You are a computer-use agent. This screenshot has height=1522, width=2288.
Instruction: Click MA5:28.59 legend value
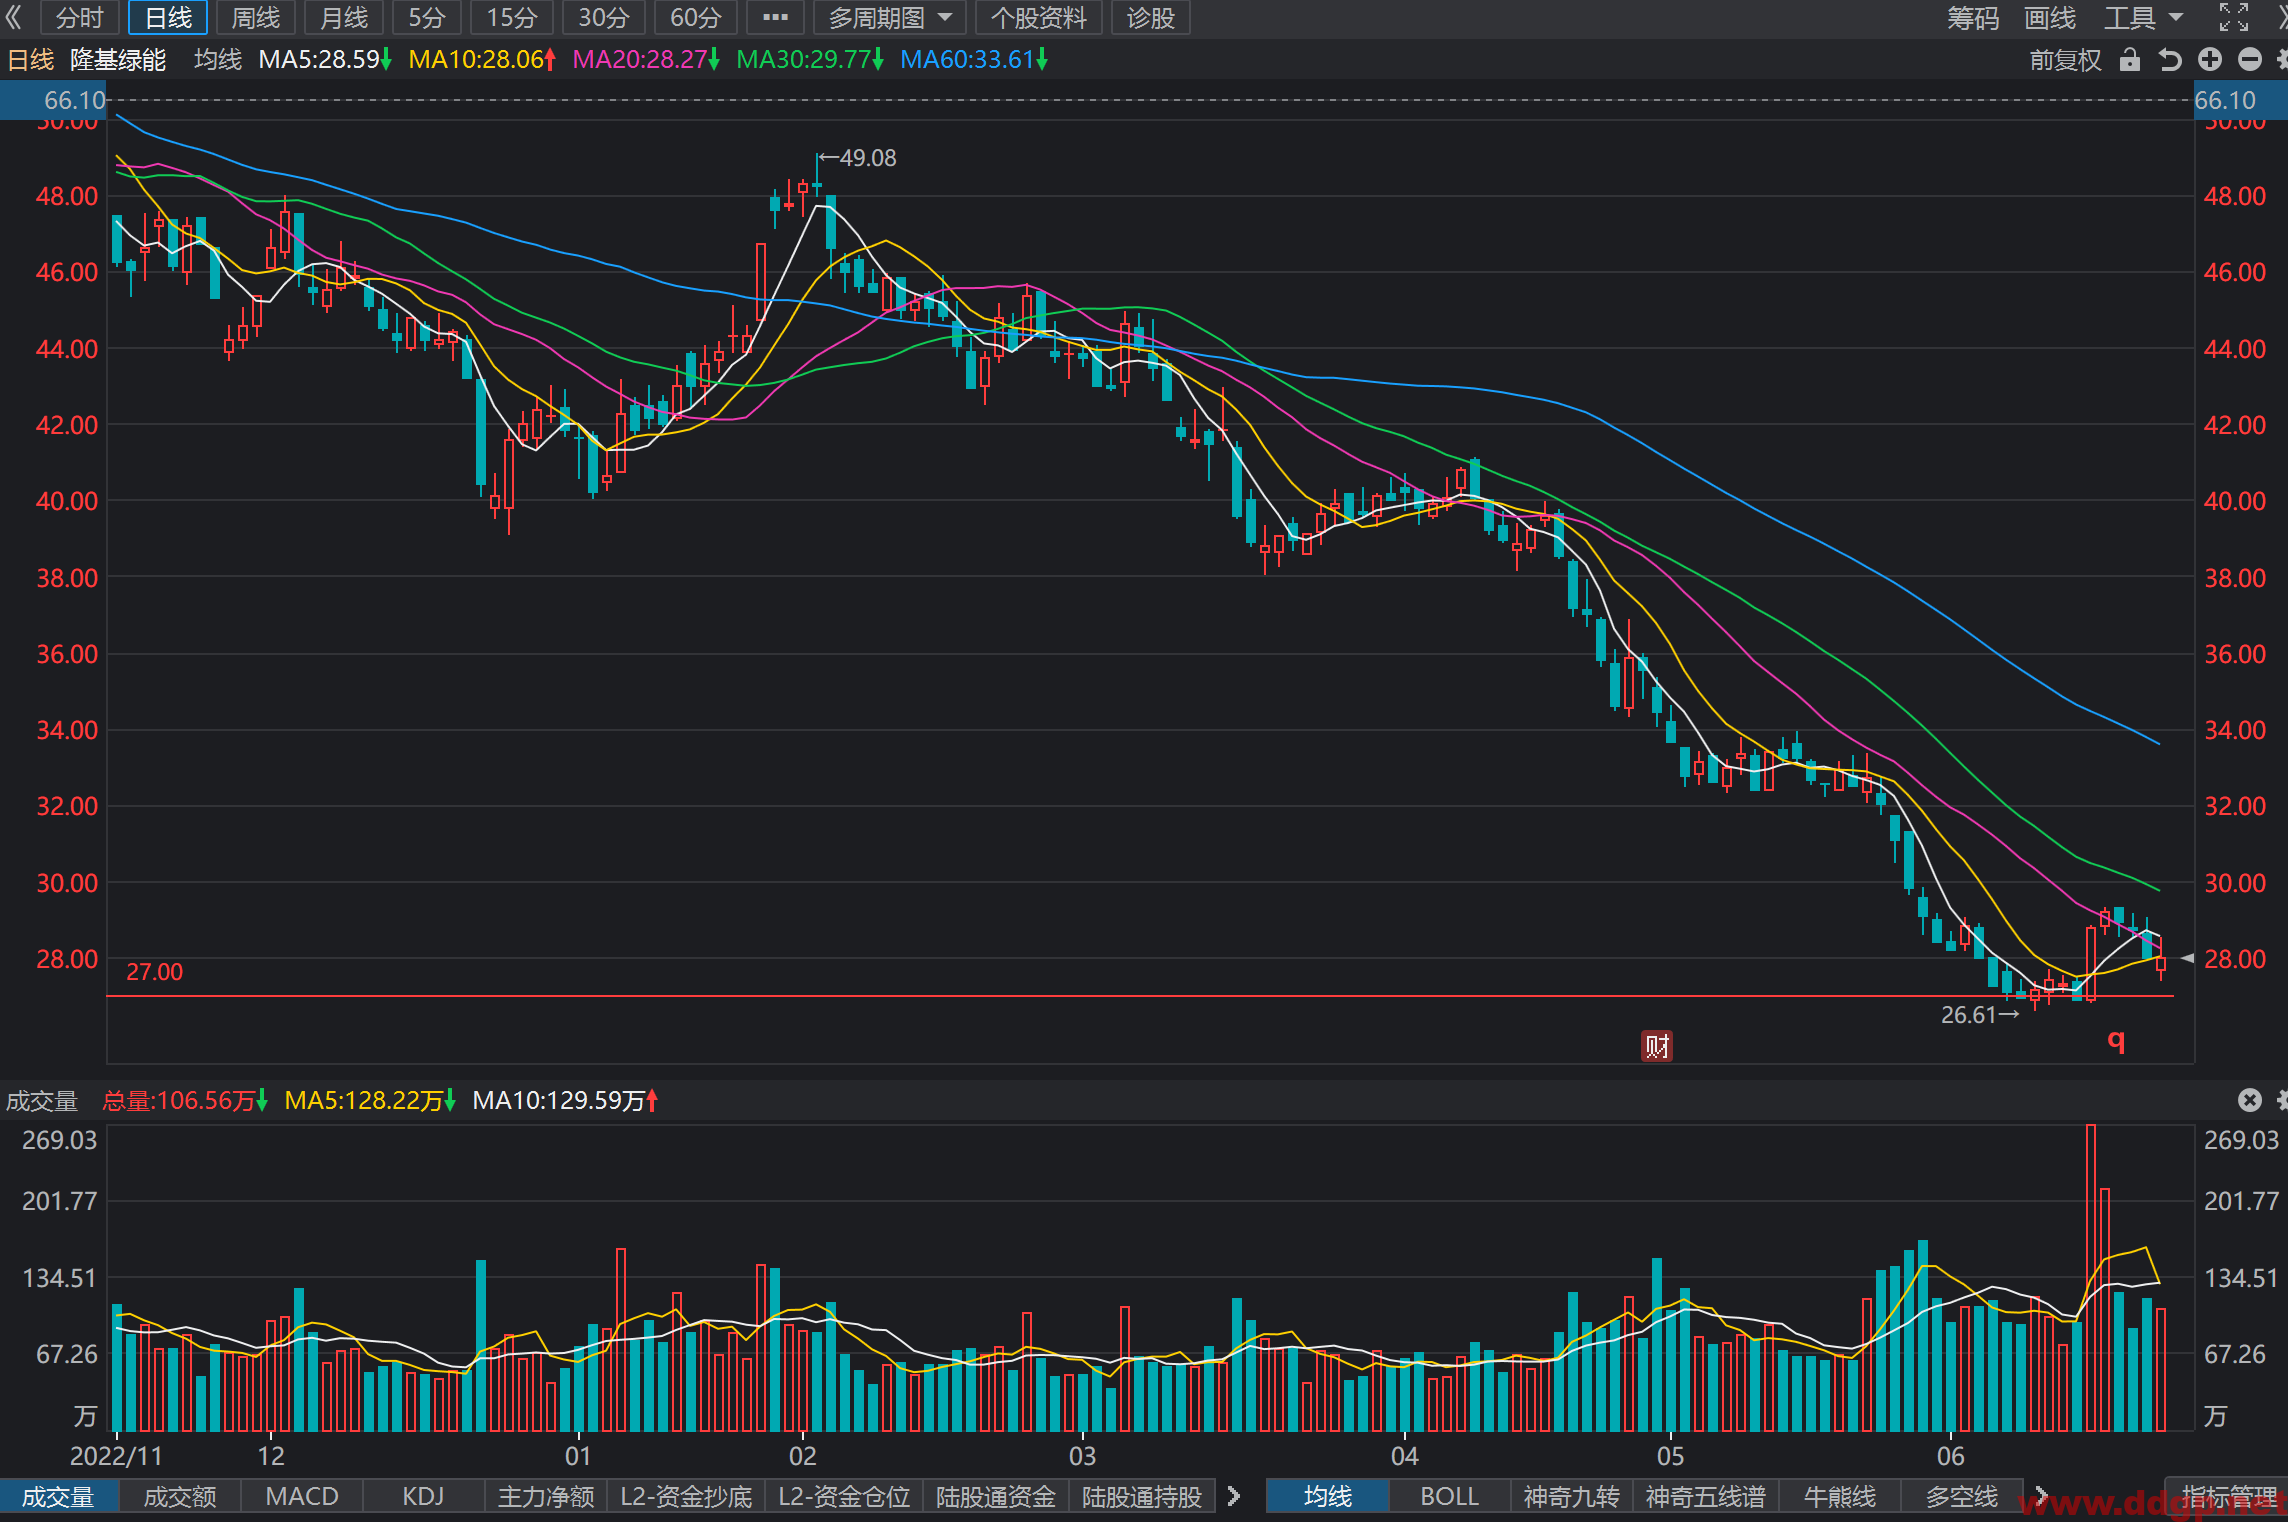pos(325,60)
